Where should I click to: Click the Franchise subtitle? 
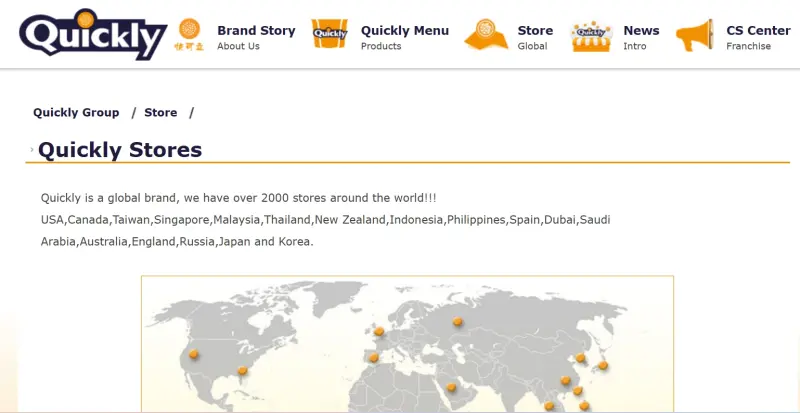(748, 46)
